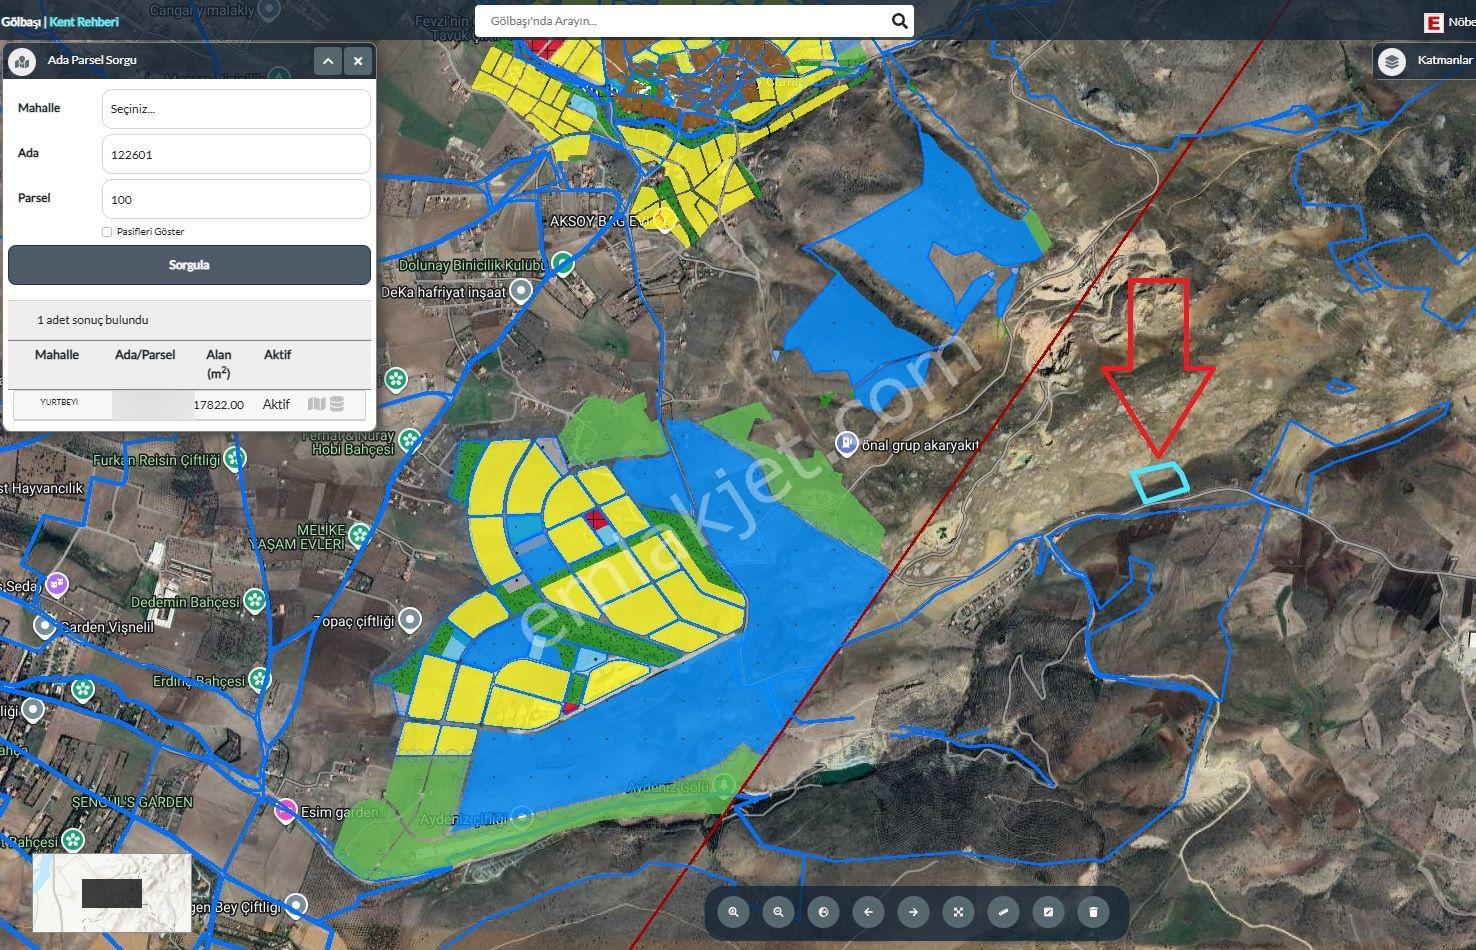The width and height of the screenshot is (1476, 950).
Task: Click the red E pharmacy (Nöbetçi) icon
Action: coord(1434,22)
